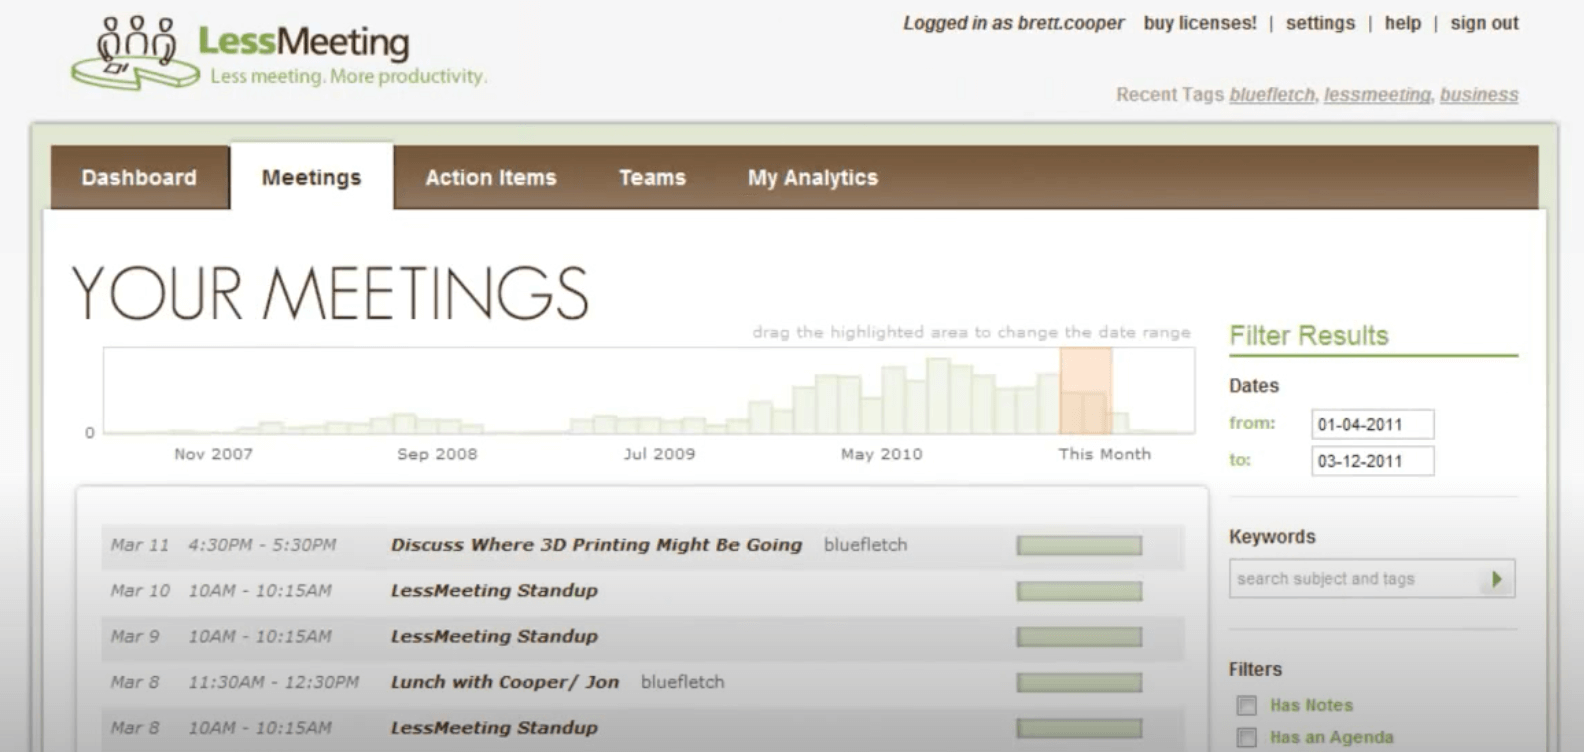The height and width of the screenshot is (752, 1584).
Task: Click the green bar for Mar 9 standup
Action: pos(1079,637)
